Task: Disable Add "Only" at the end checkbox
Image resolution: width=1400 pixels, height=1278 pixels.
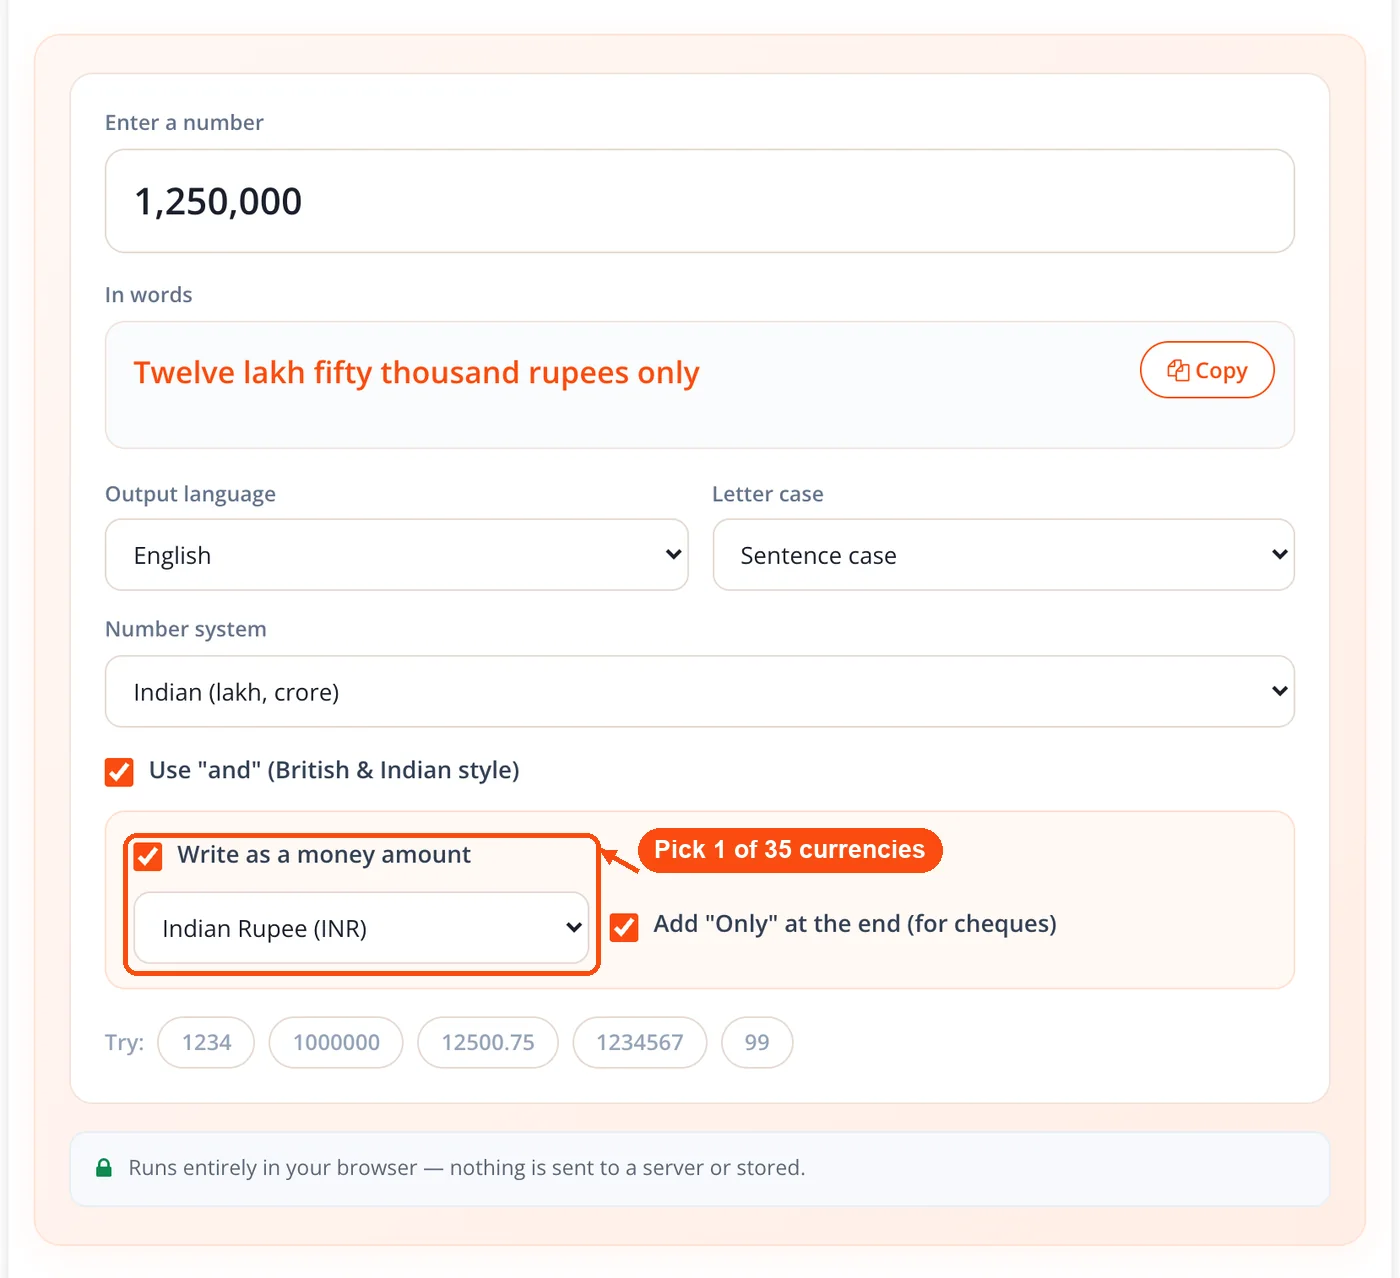Action: pos(624,927)
